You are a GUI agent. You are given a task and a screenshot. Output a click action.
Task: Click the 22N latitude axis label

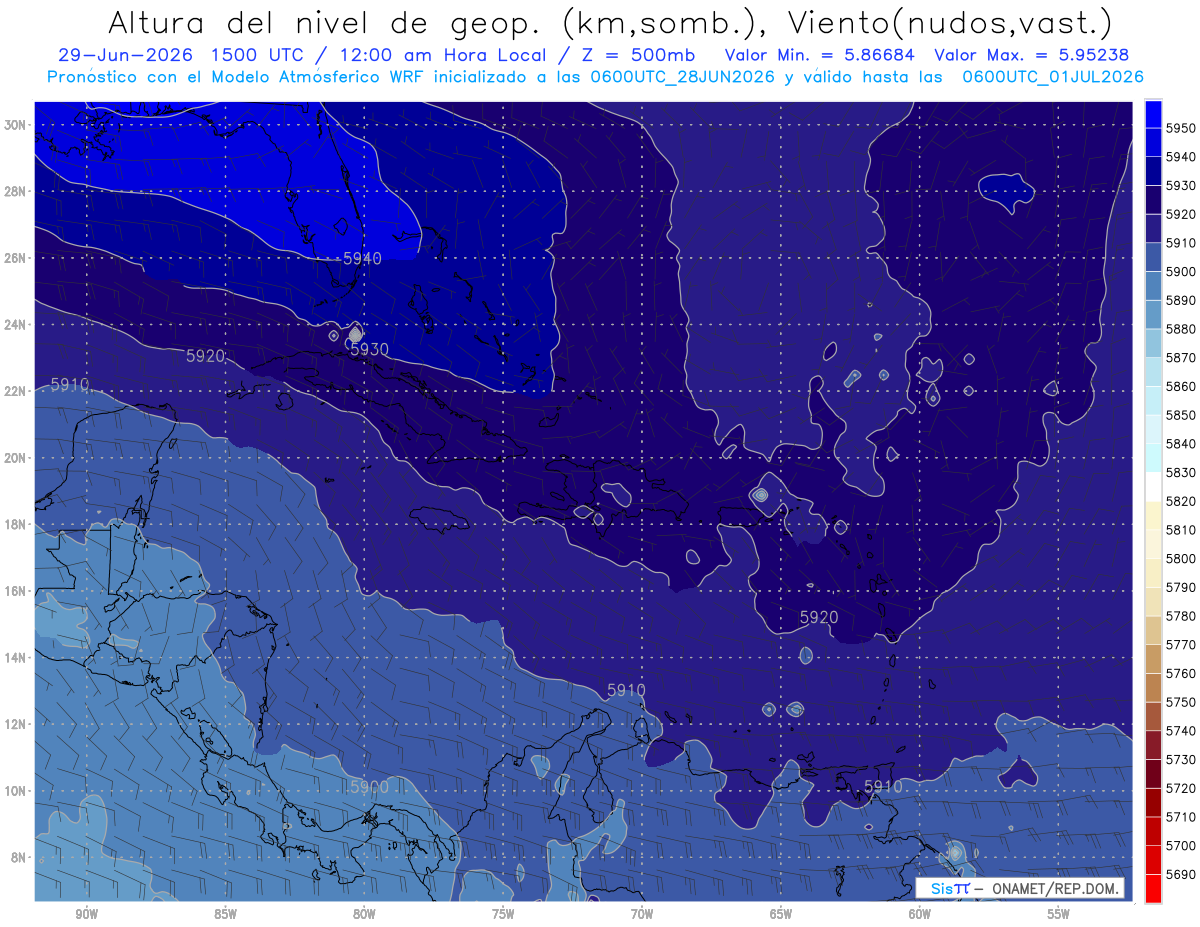(x=15, y=391)
